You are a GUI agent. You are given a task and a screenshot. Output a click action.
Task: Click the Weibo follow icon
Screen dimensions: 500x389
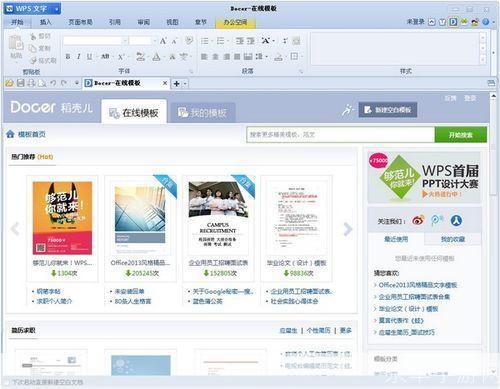[x=418, y=220]
